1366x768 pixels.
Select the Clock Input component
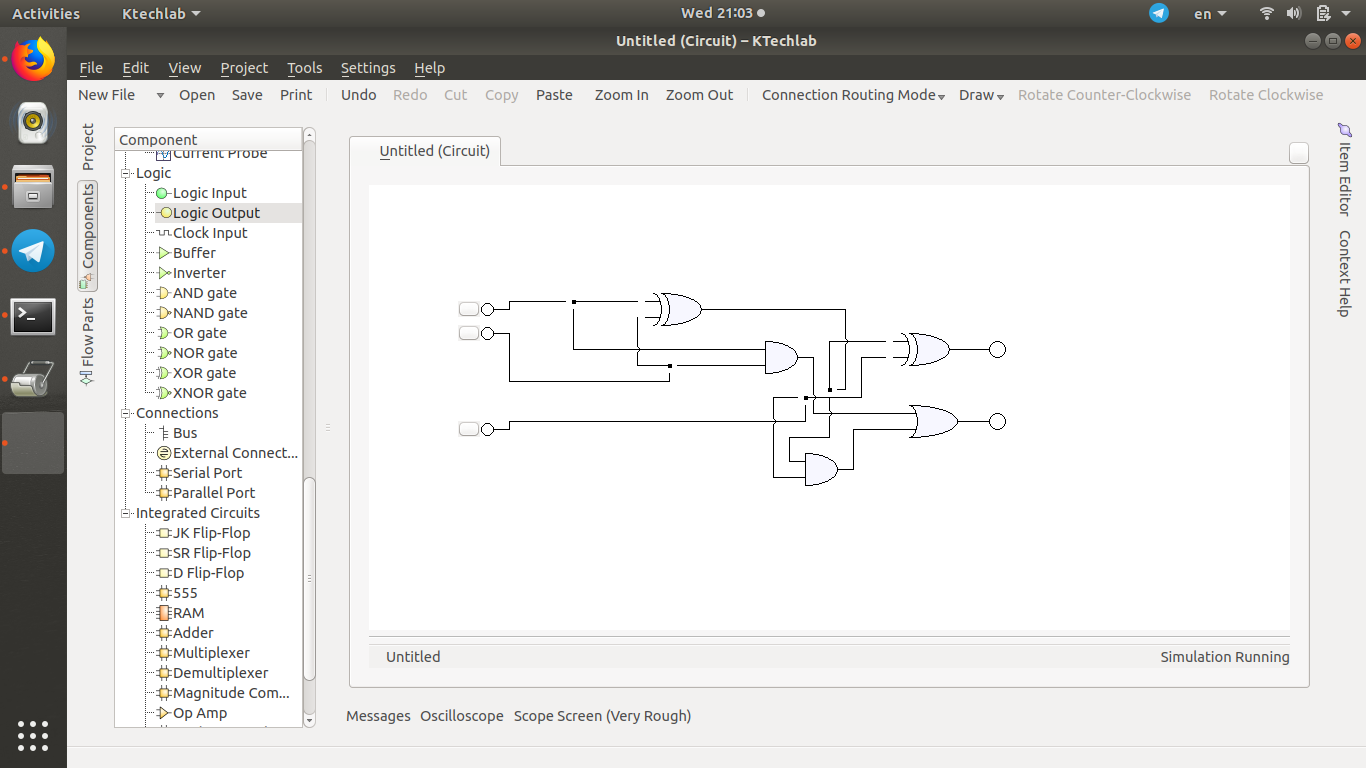pyautogui.click(x=209, y=233)
